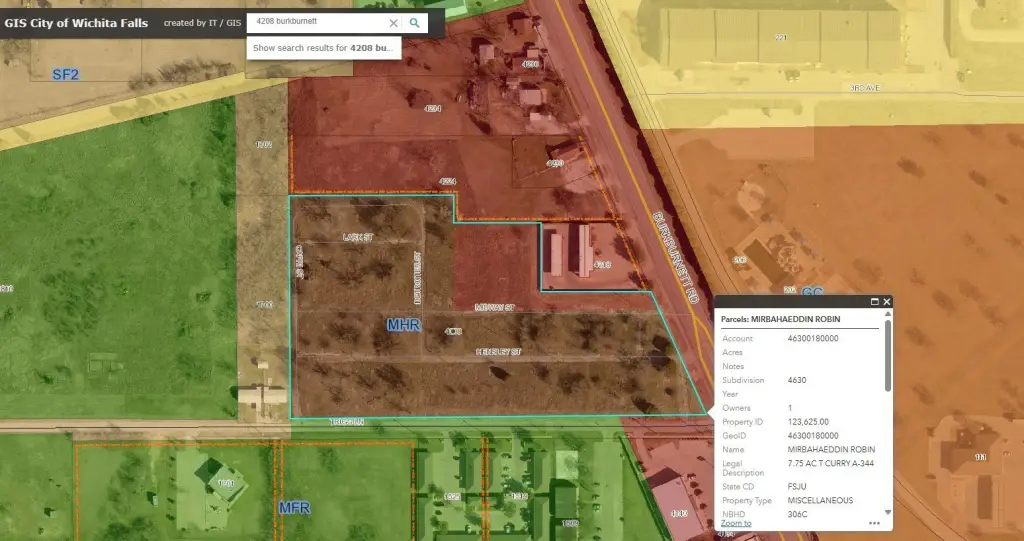1024x541 pixels.
Task: Click the MFR zoning label on map
Action: 295,508
